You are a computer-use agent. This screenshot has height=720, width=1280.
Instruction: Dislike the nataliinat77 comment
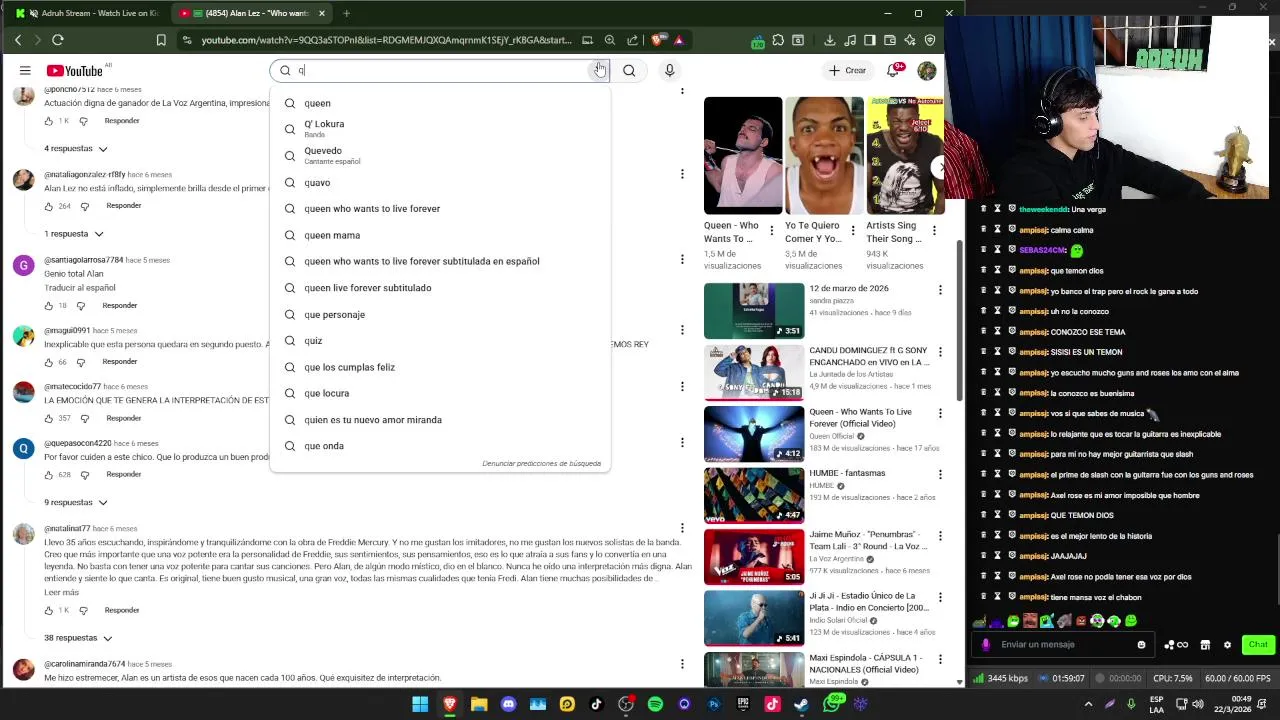[x=83, y=610]
